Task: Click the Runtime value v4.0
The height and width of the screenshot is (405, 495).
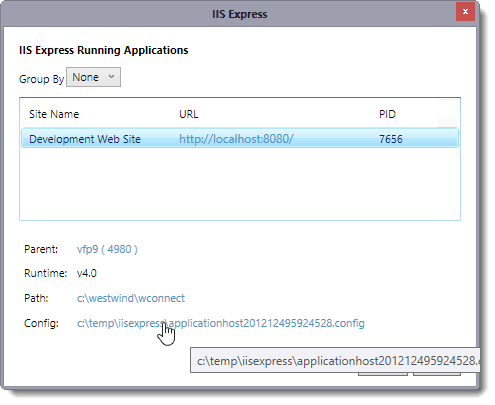Action: point(87,273)
